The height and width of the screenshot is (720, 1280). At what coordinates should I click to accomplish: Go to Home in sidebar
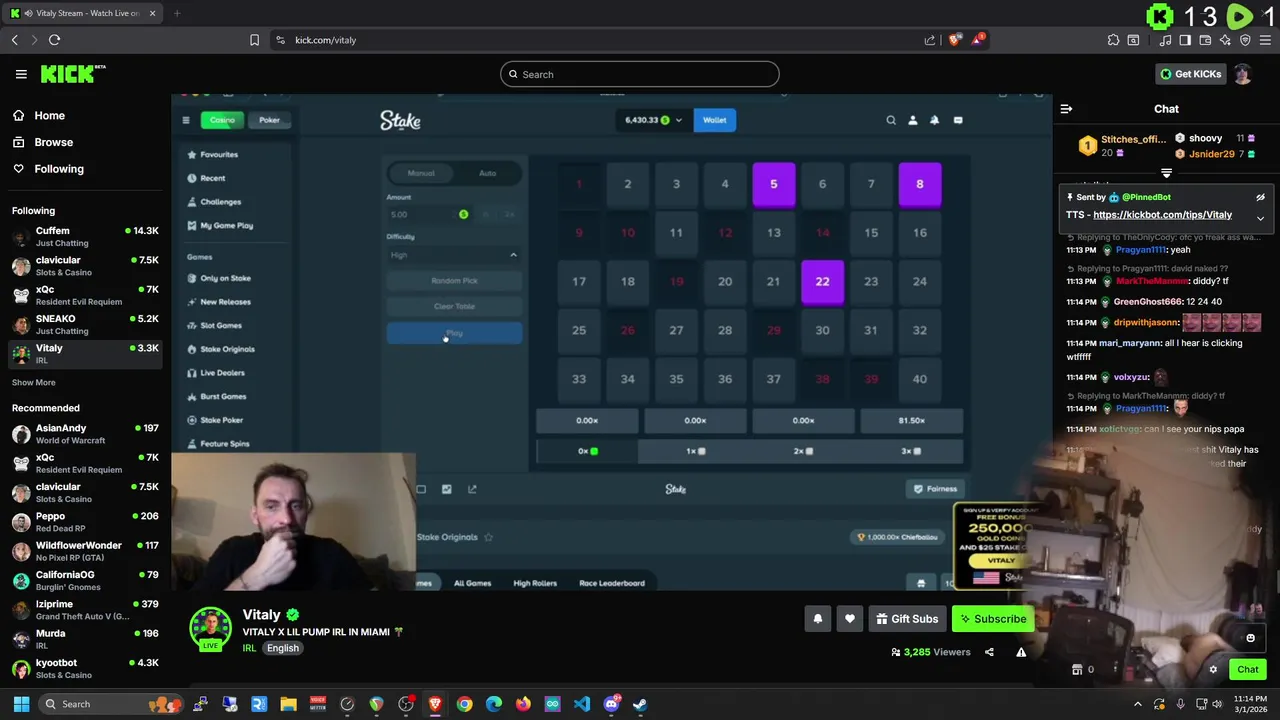pyautogui.click(x=49, y=116)
